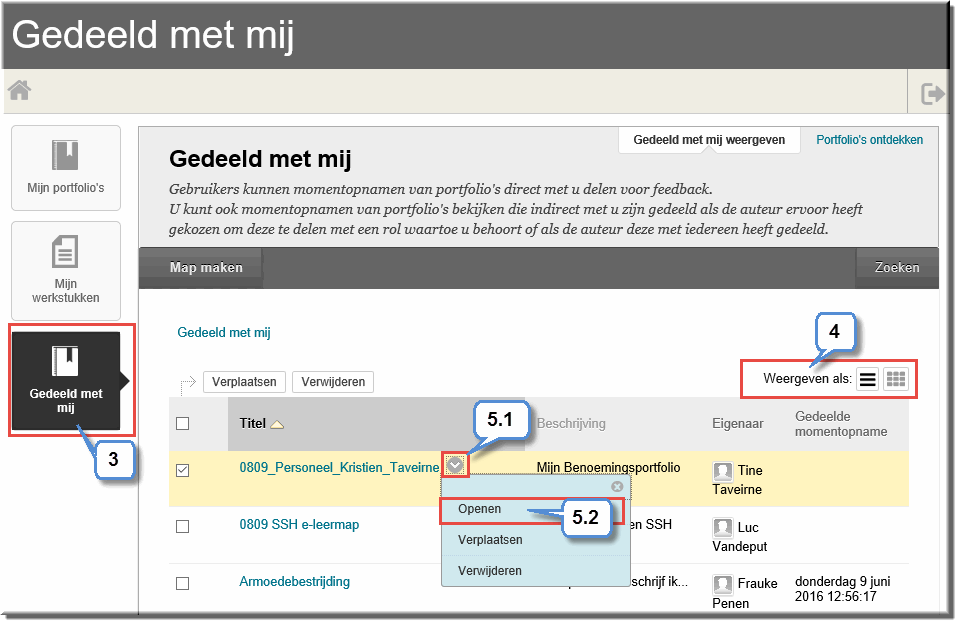959x624 pixels.
Task: Open 0809_Personeel_Kristien_Taveirne link
Action: point(339,467)
